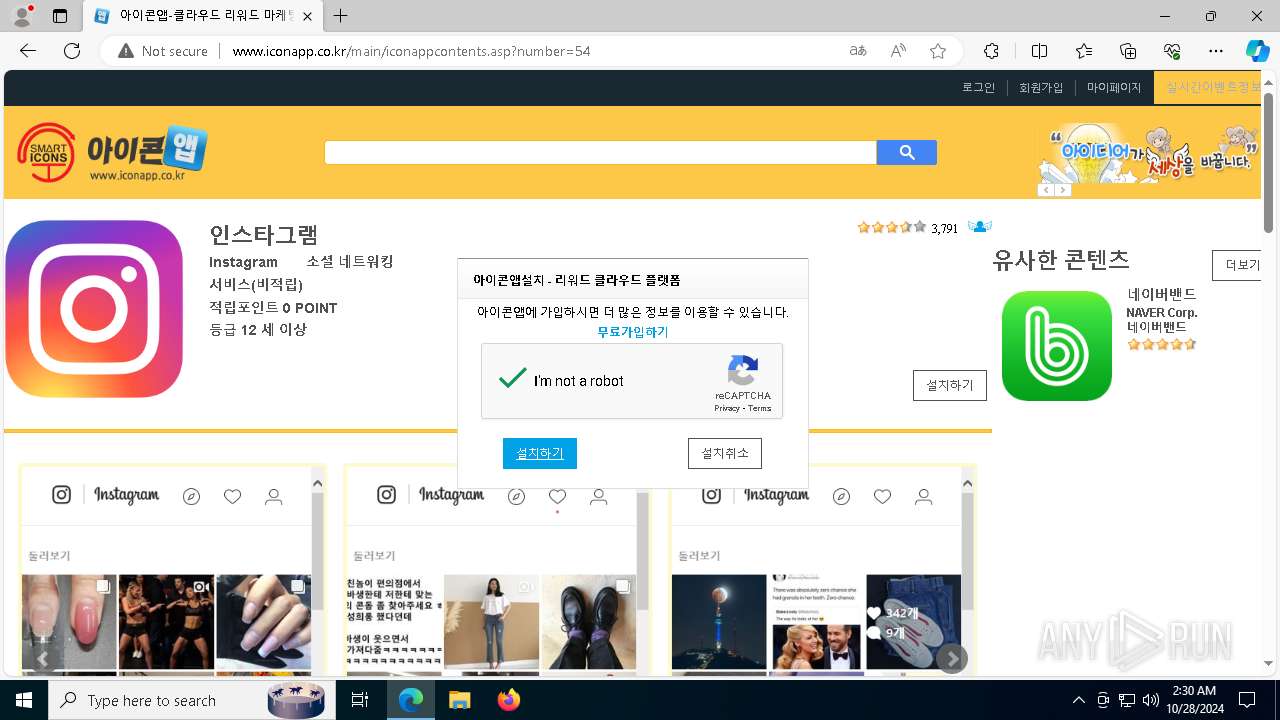Image resolution: width=1280 pixels, height=720 pixels.
Task: Click the address bar URL
Action: (411, 51)
